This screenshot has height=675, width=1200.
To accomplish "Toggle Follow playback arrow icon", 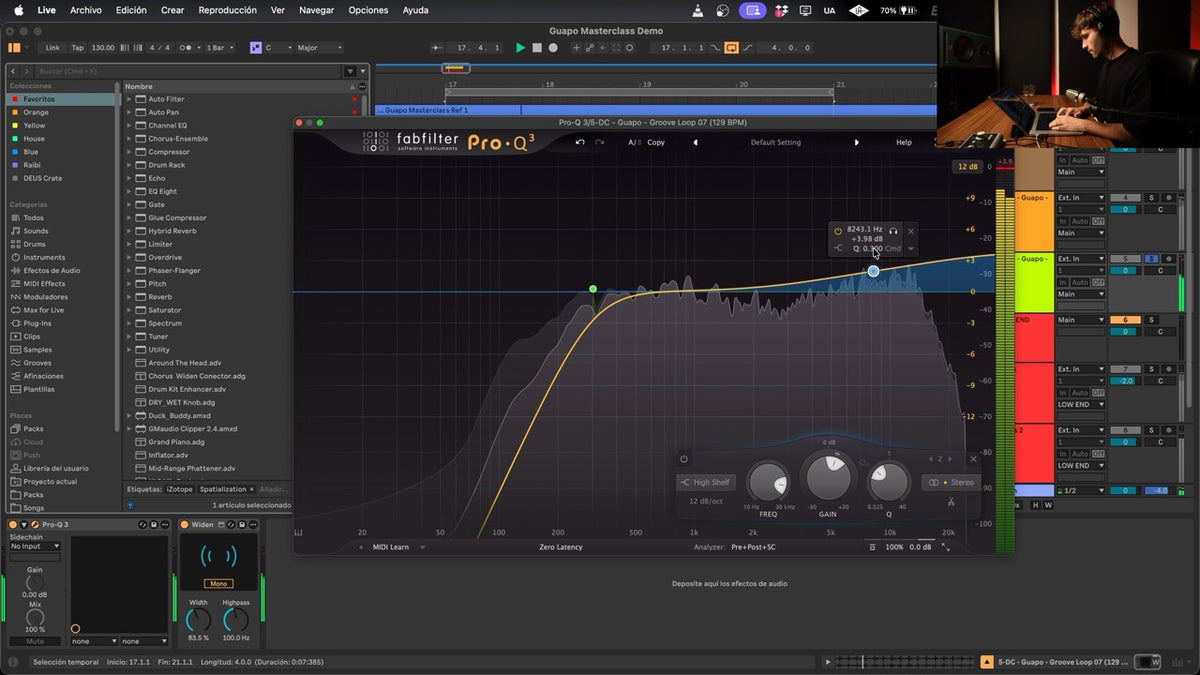I will point(436,48).
